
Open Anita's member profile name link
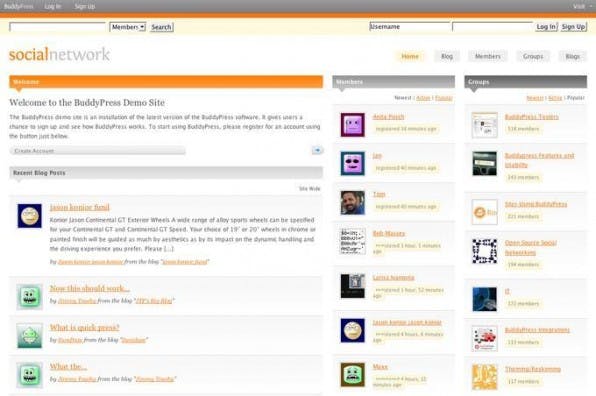click(388, 117)
